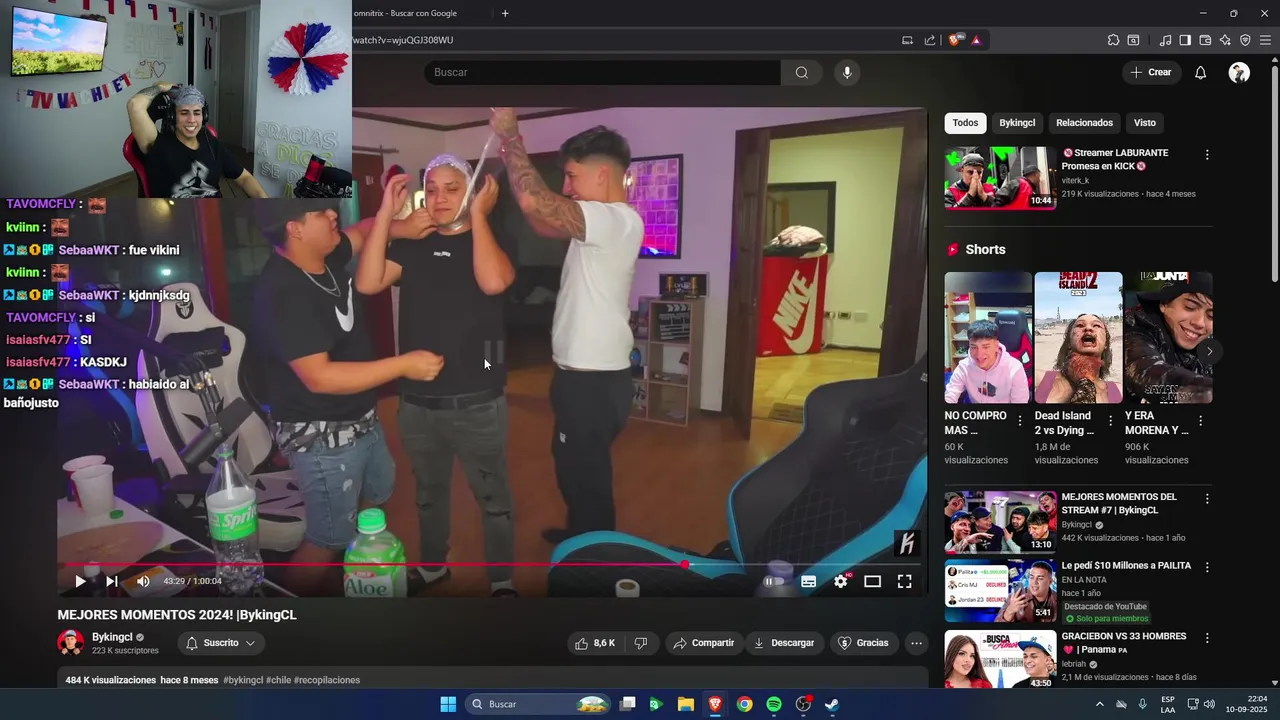Toggle the browser sidebar panel

click(1185, 40)
